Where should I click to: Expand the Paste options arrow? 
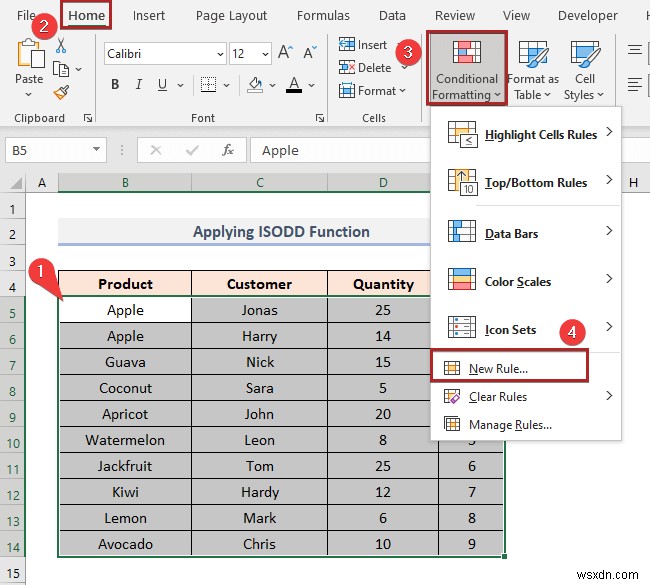29,95
